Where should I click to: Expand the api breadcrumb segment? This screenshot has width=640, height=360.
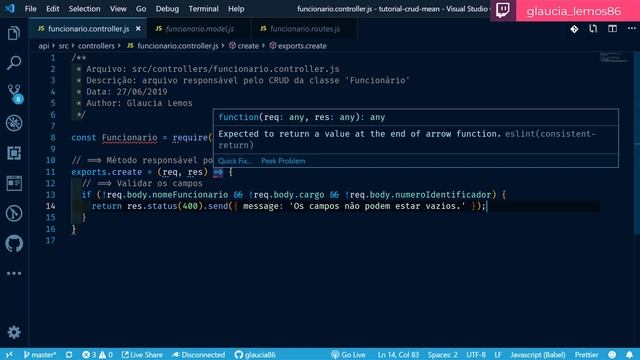coord(44,46)
